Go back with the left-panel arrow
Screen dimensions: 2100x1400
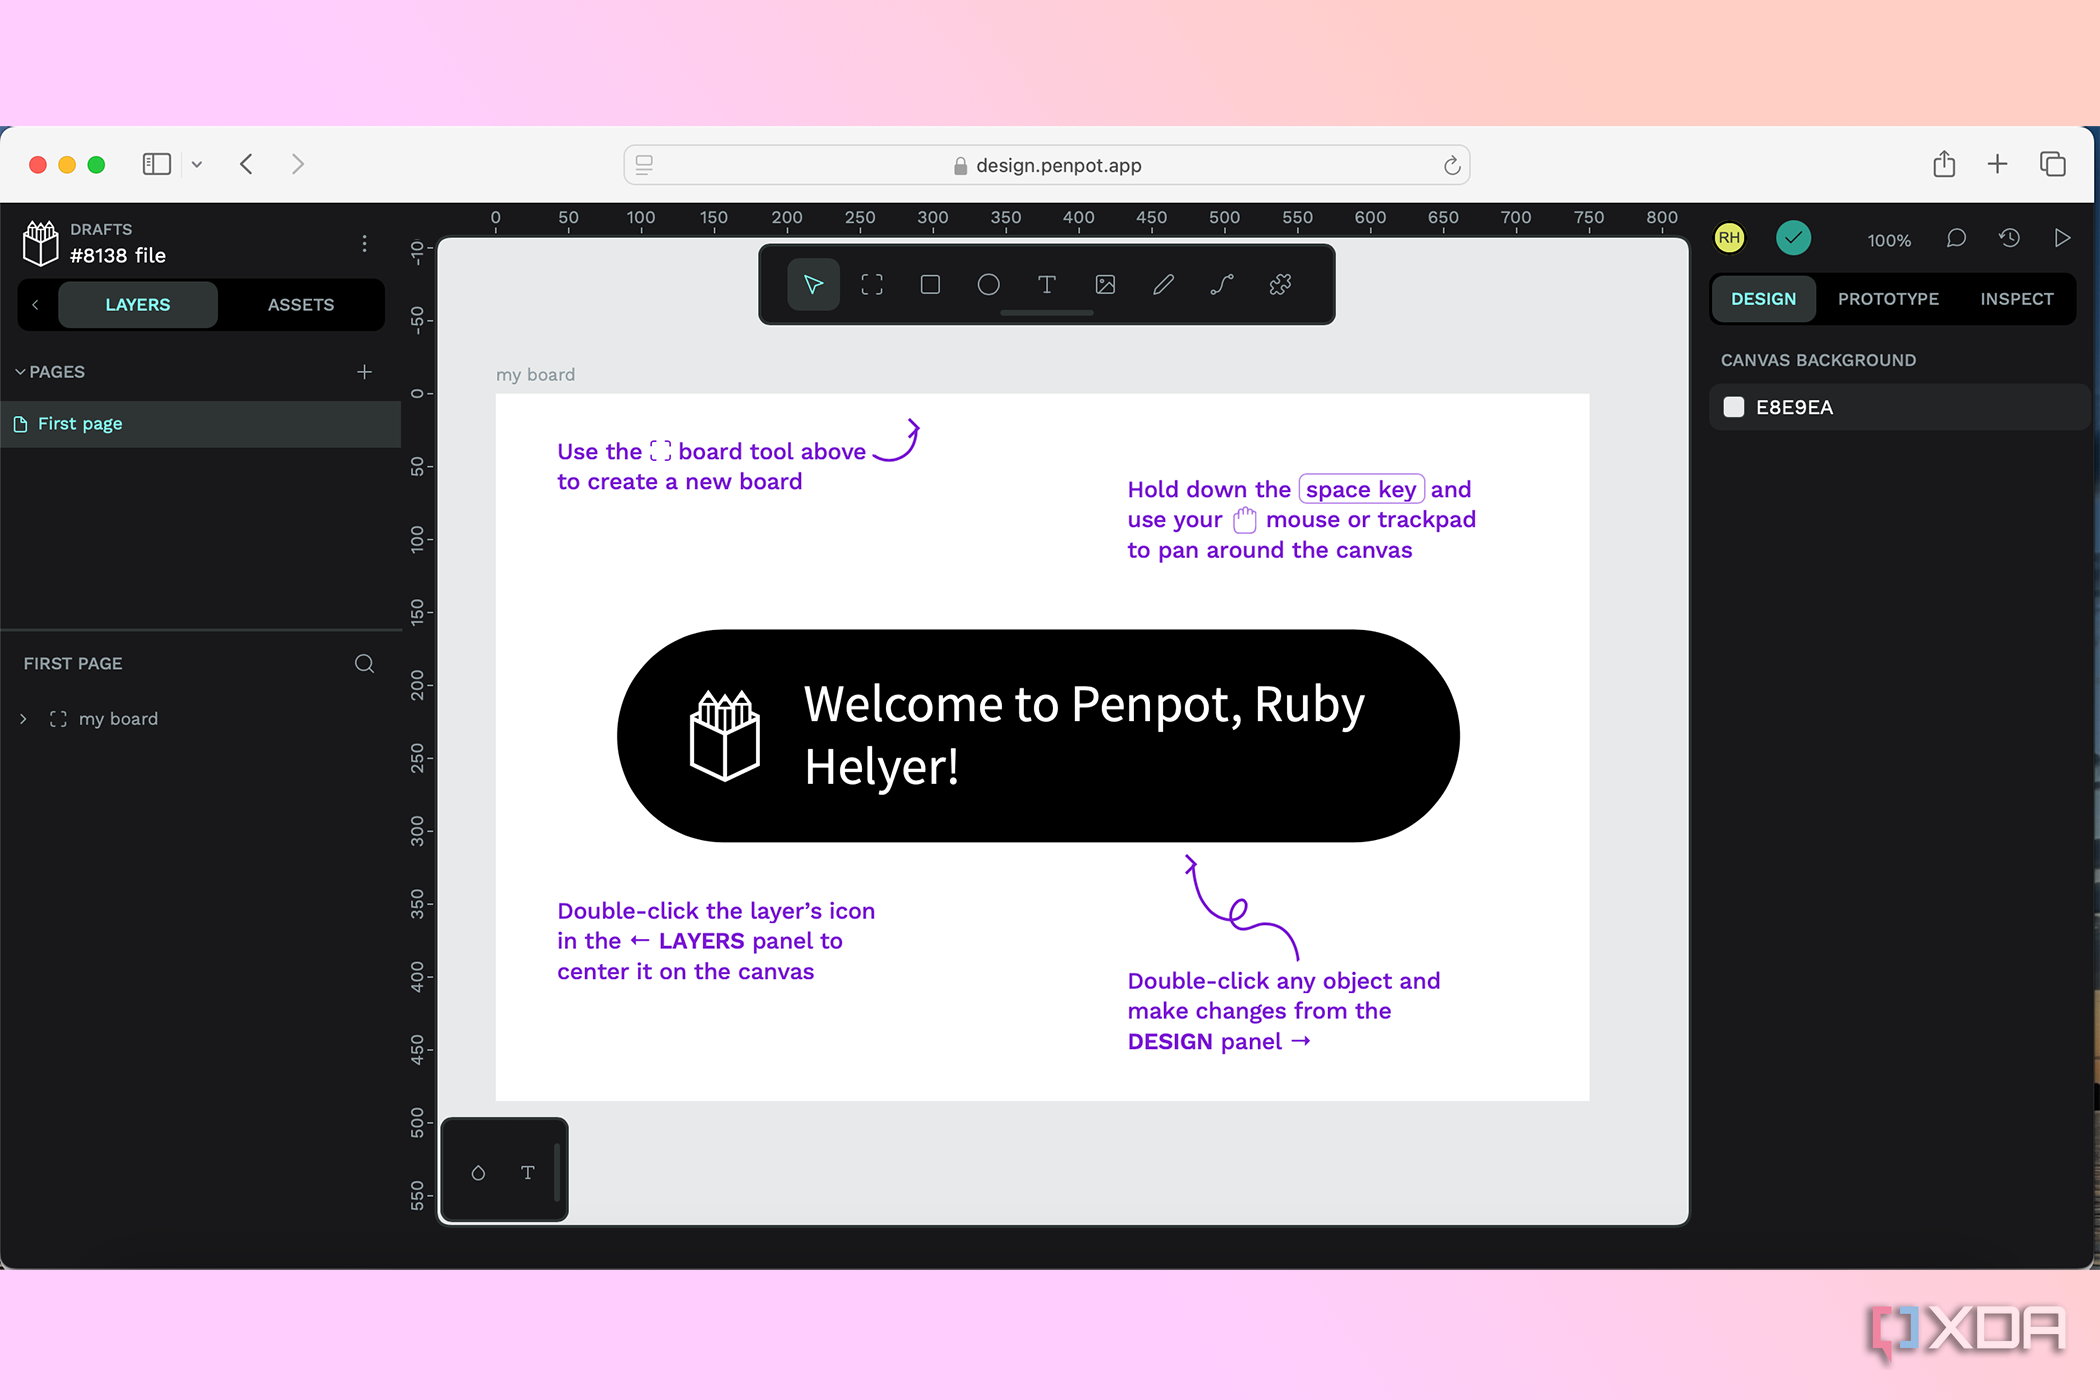coord(36,305)
